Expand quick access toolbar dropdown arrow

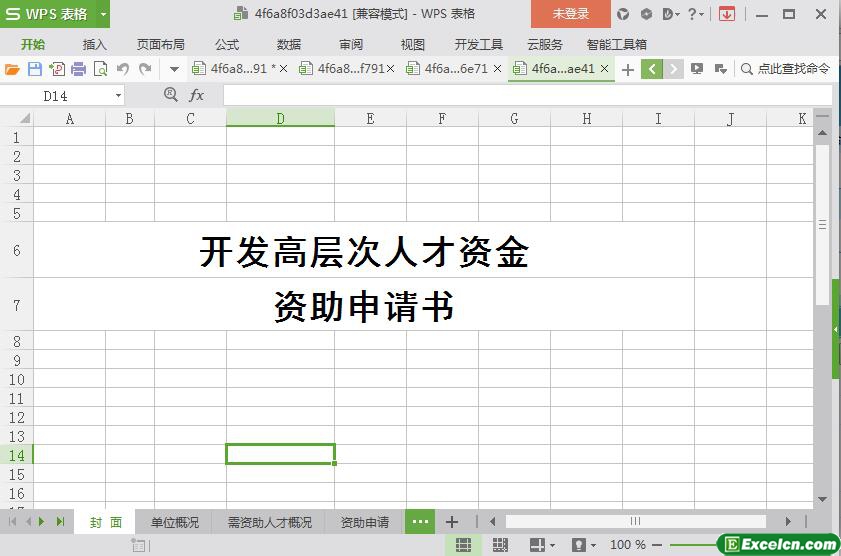pyautogui.click(x=174, y=69)
